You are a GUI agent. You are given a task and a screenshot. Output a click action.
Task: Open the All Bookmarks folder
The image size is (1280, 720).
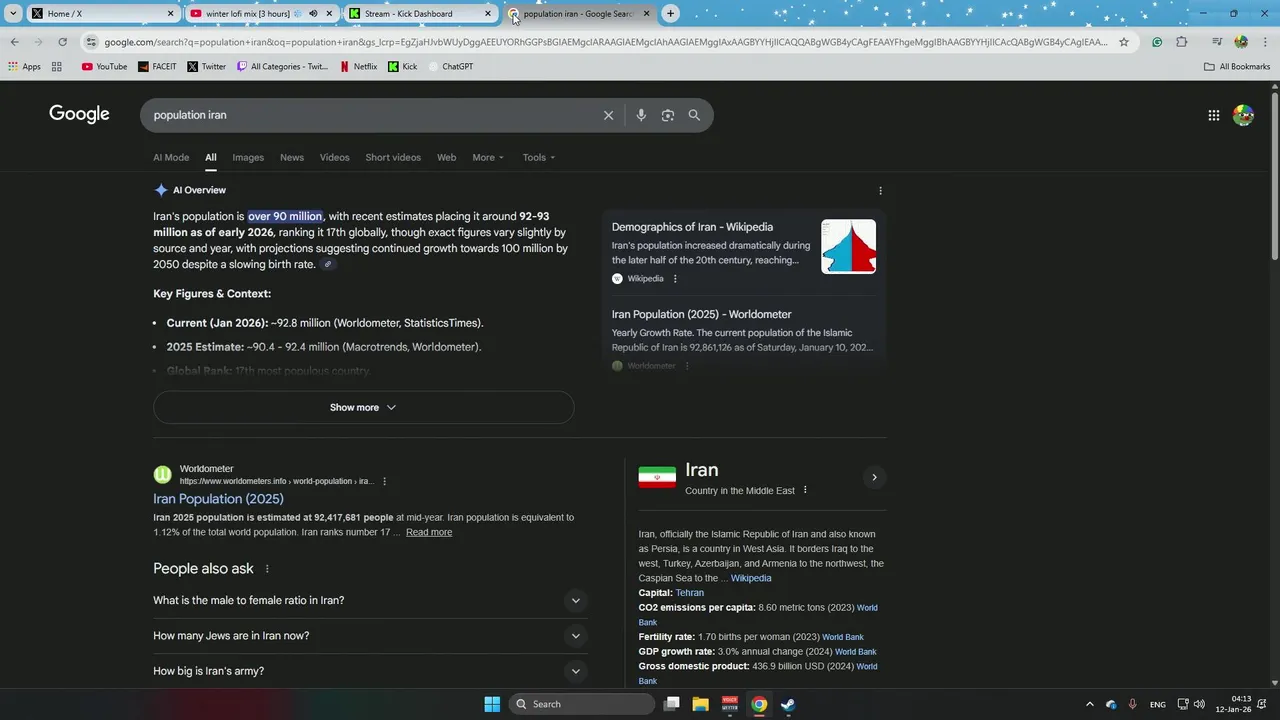click(1237, 67)
